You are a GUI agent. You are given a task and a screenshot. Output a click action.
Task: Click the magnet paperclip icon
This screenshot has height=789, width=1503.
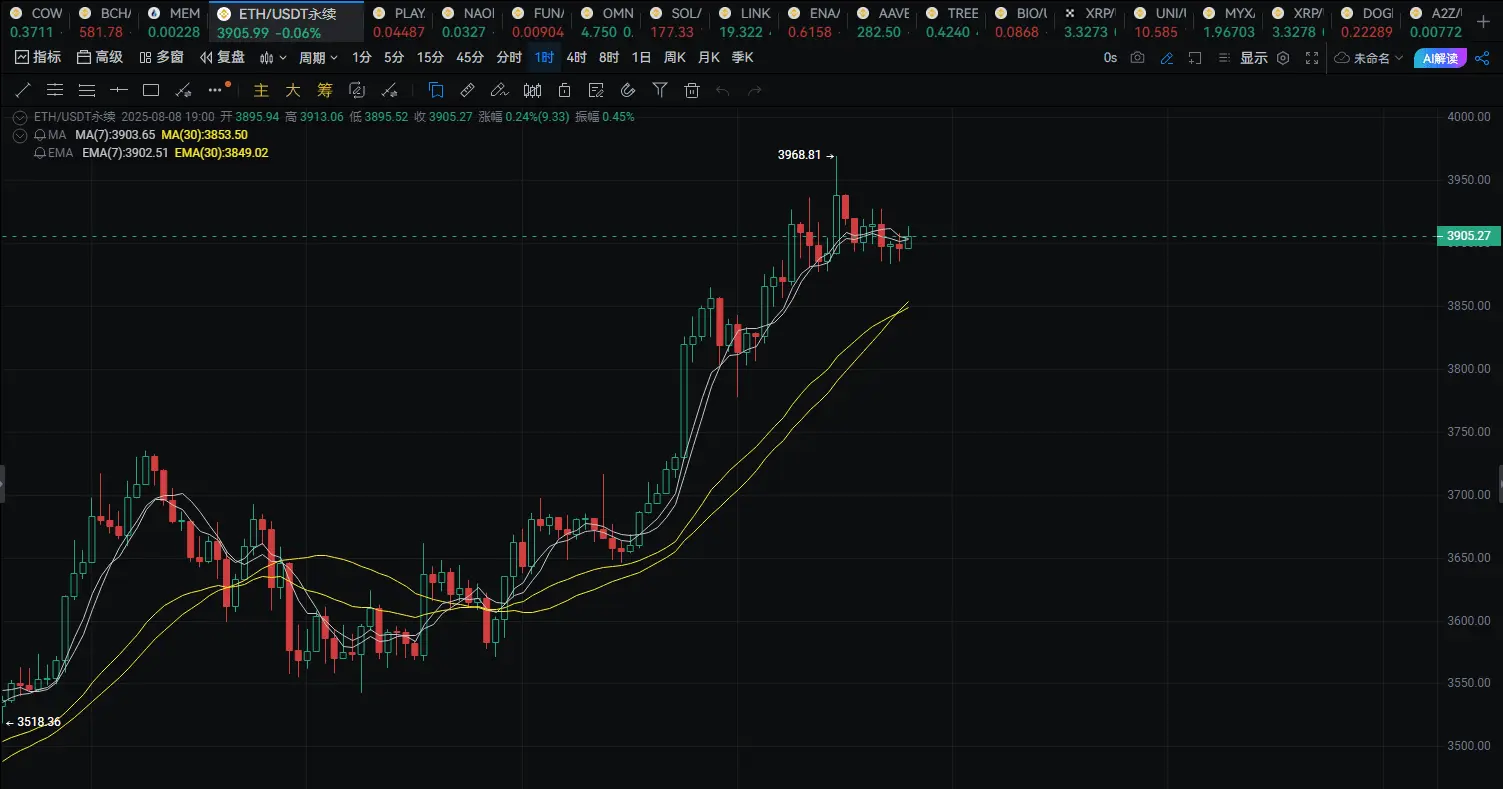(628, 91)
